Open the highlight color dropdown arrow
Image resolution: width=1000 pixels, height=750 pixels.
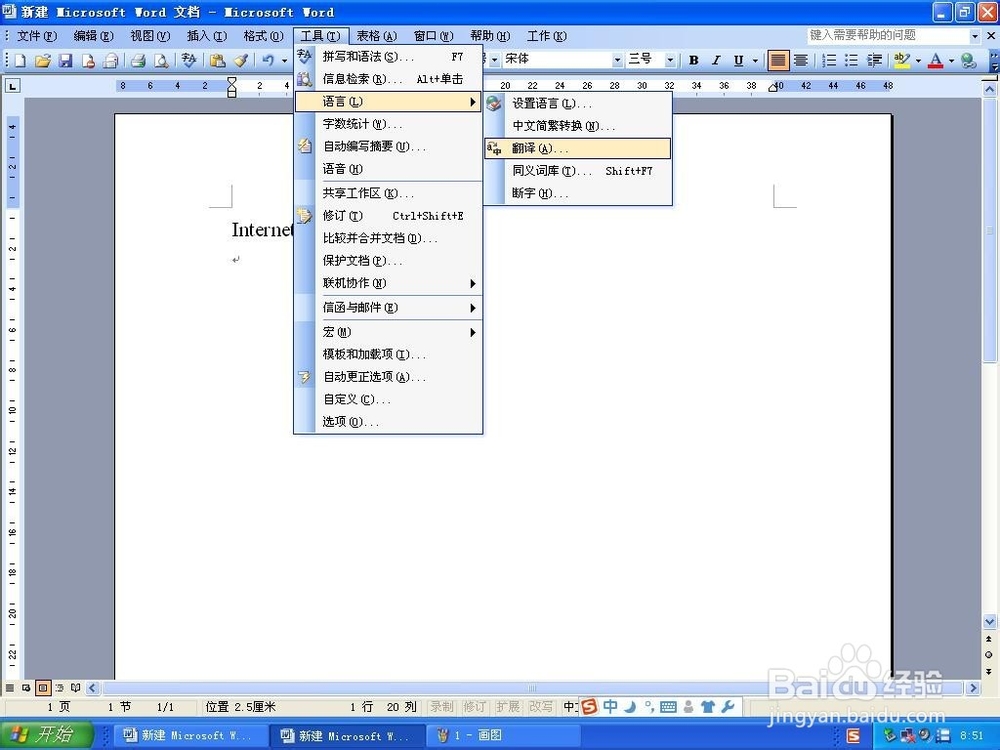[x=918, y=61]
